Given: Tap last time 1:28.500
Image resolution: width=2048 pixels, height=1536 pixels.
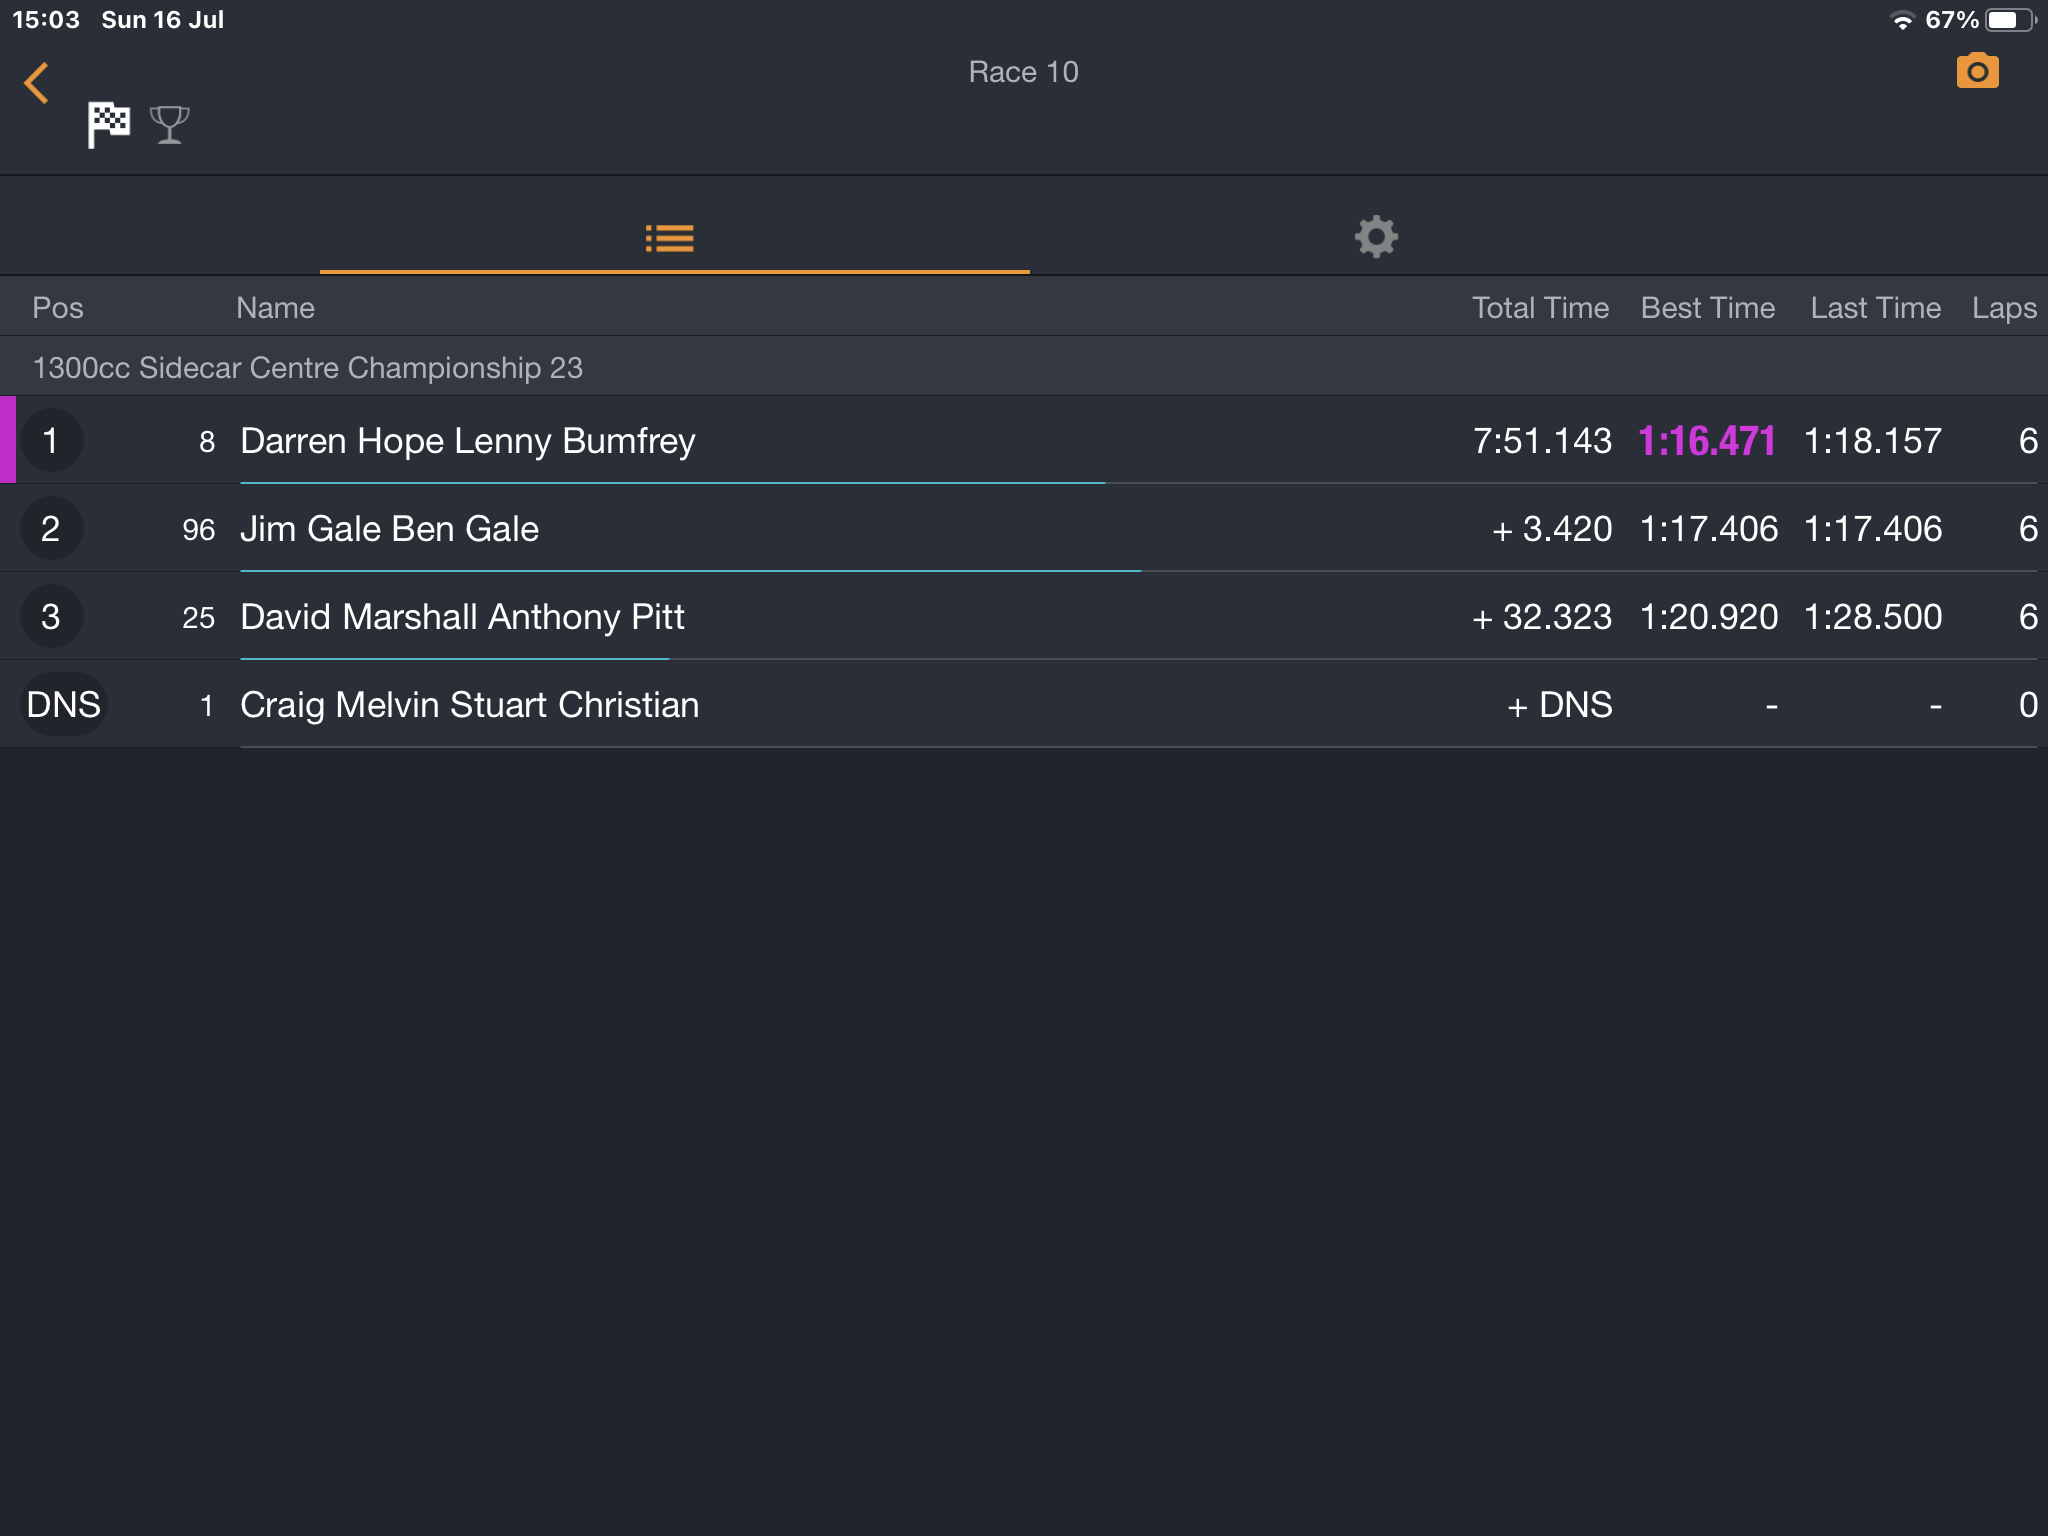Looking at the screenshot, I should click(1873, 617).
